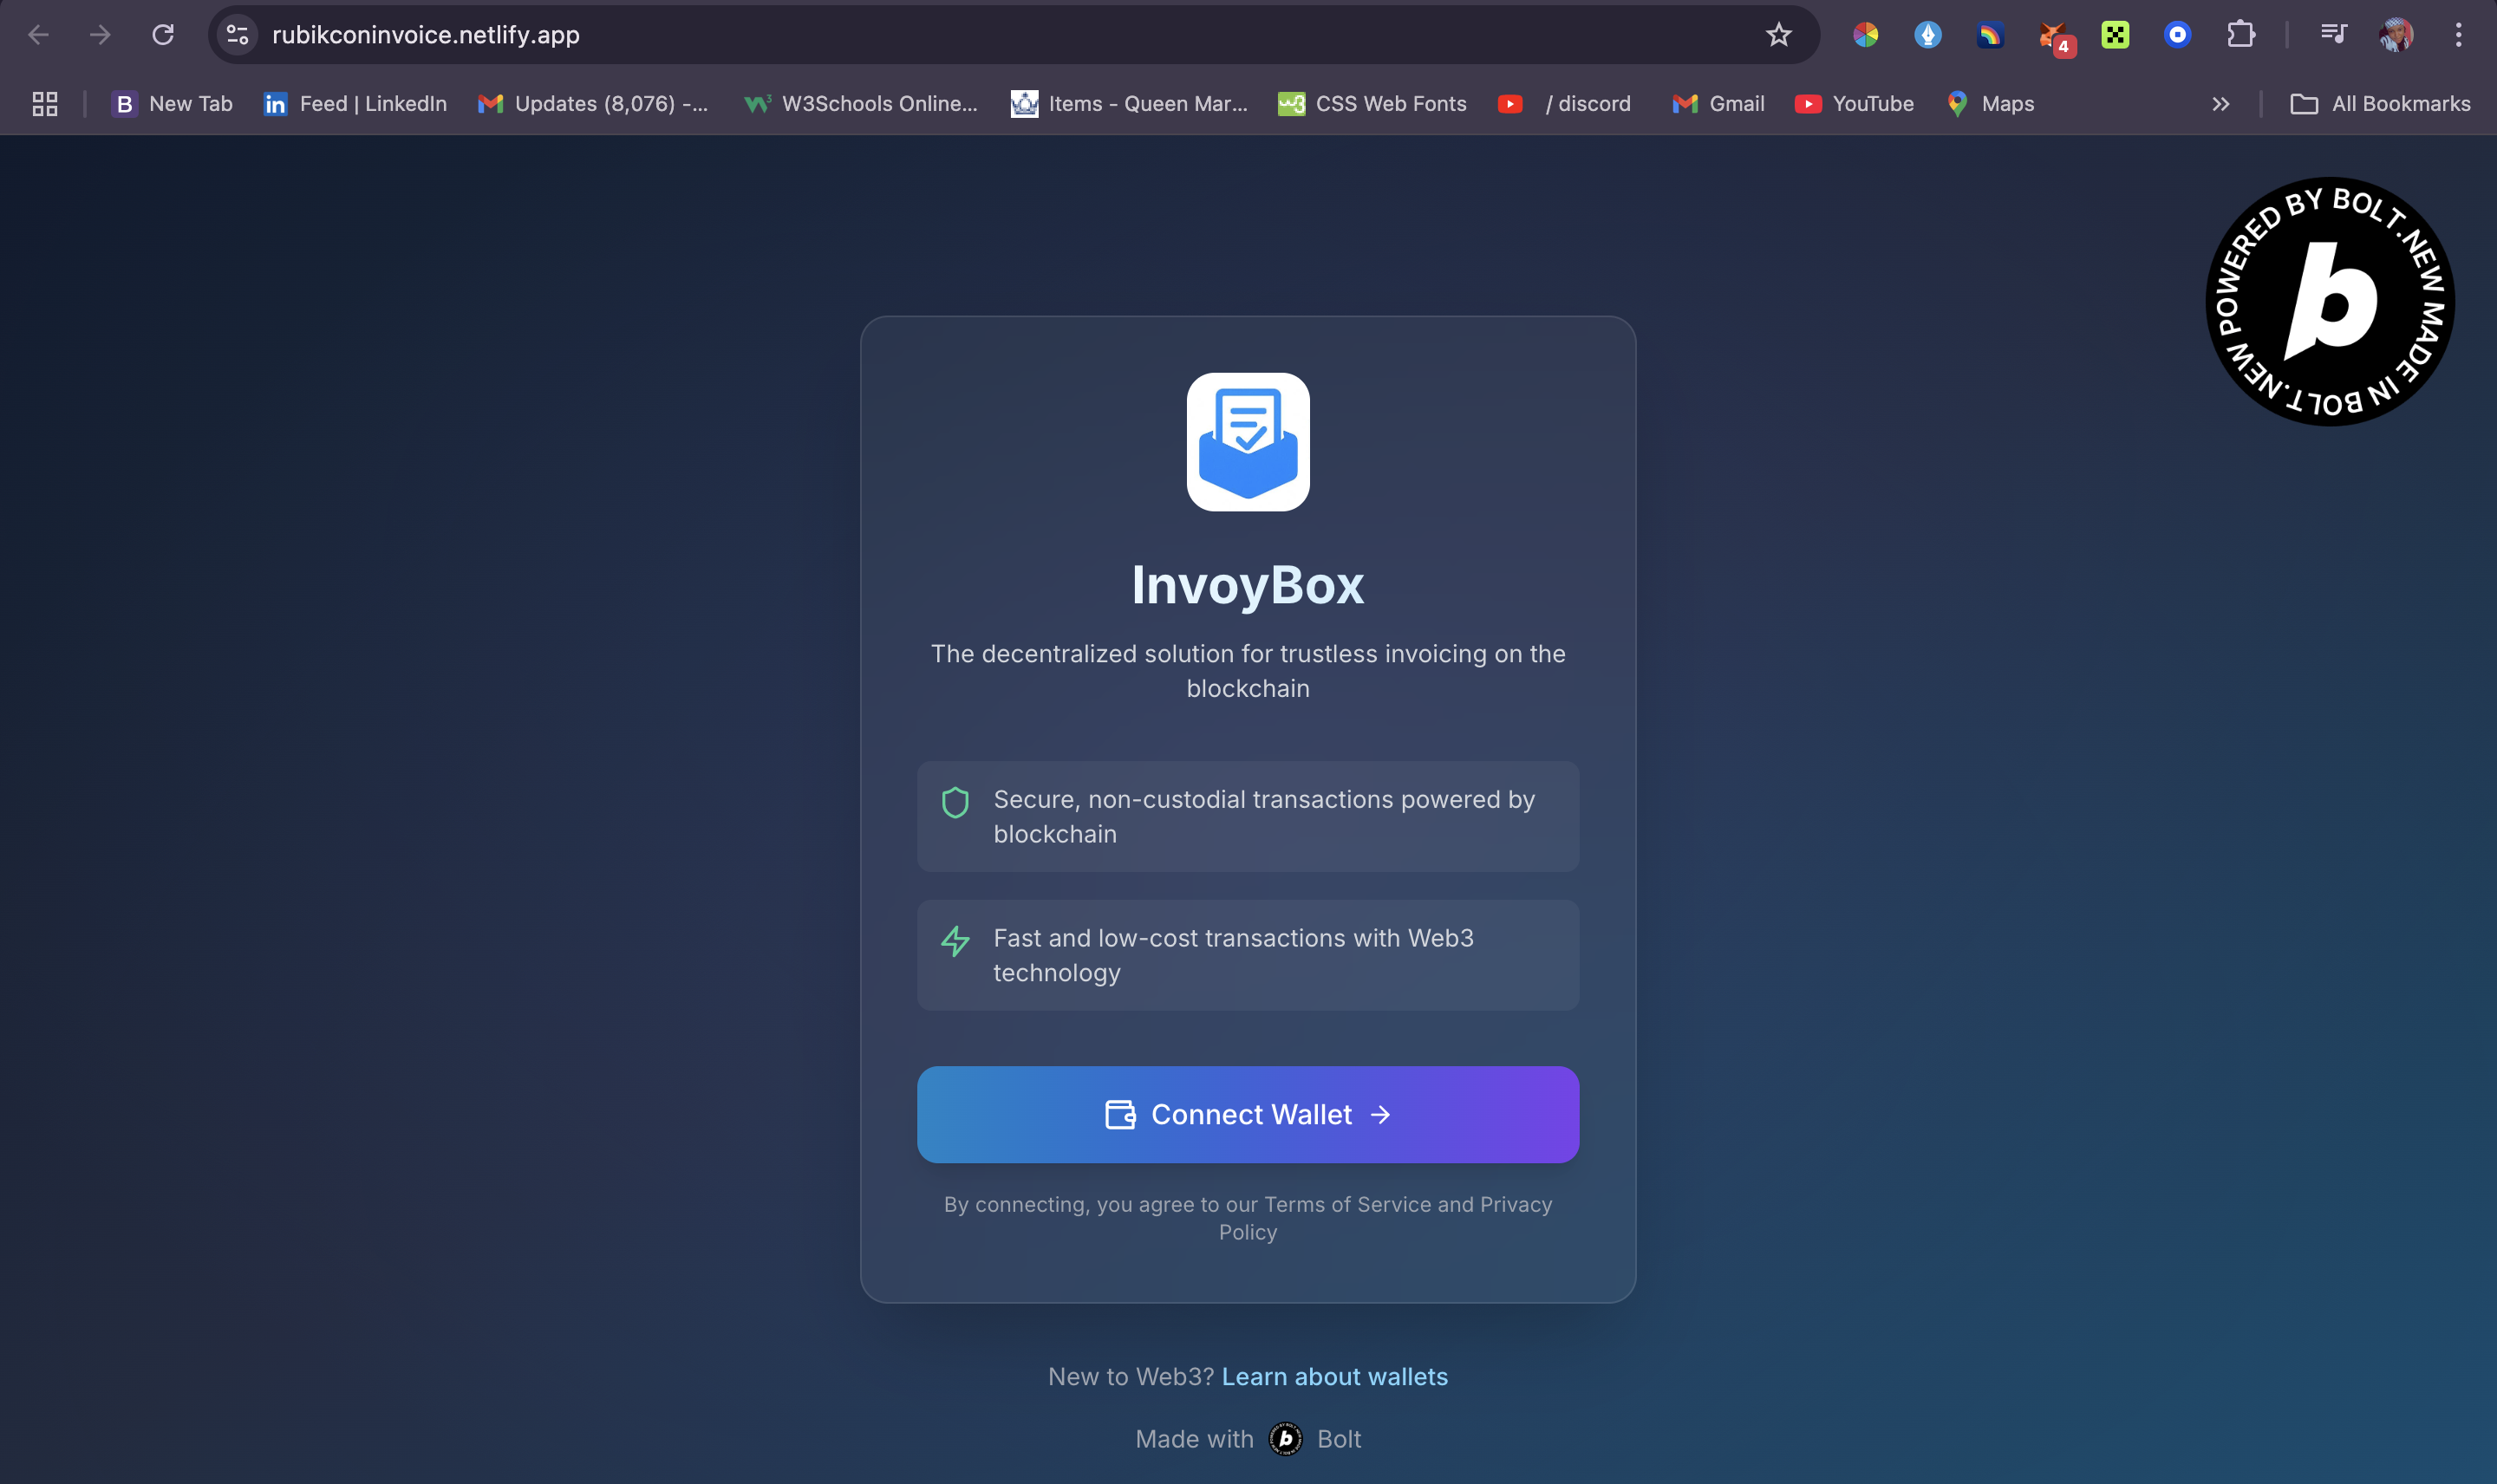The width and height of the screenshot is (2497, 1484).
Task: Open the All Bookmarks folder
Action: [2380, 104]
